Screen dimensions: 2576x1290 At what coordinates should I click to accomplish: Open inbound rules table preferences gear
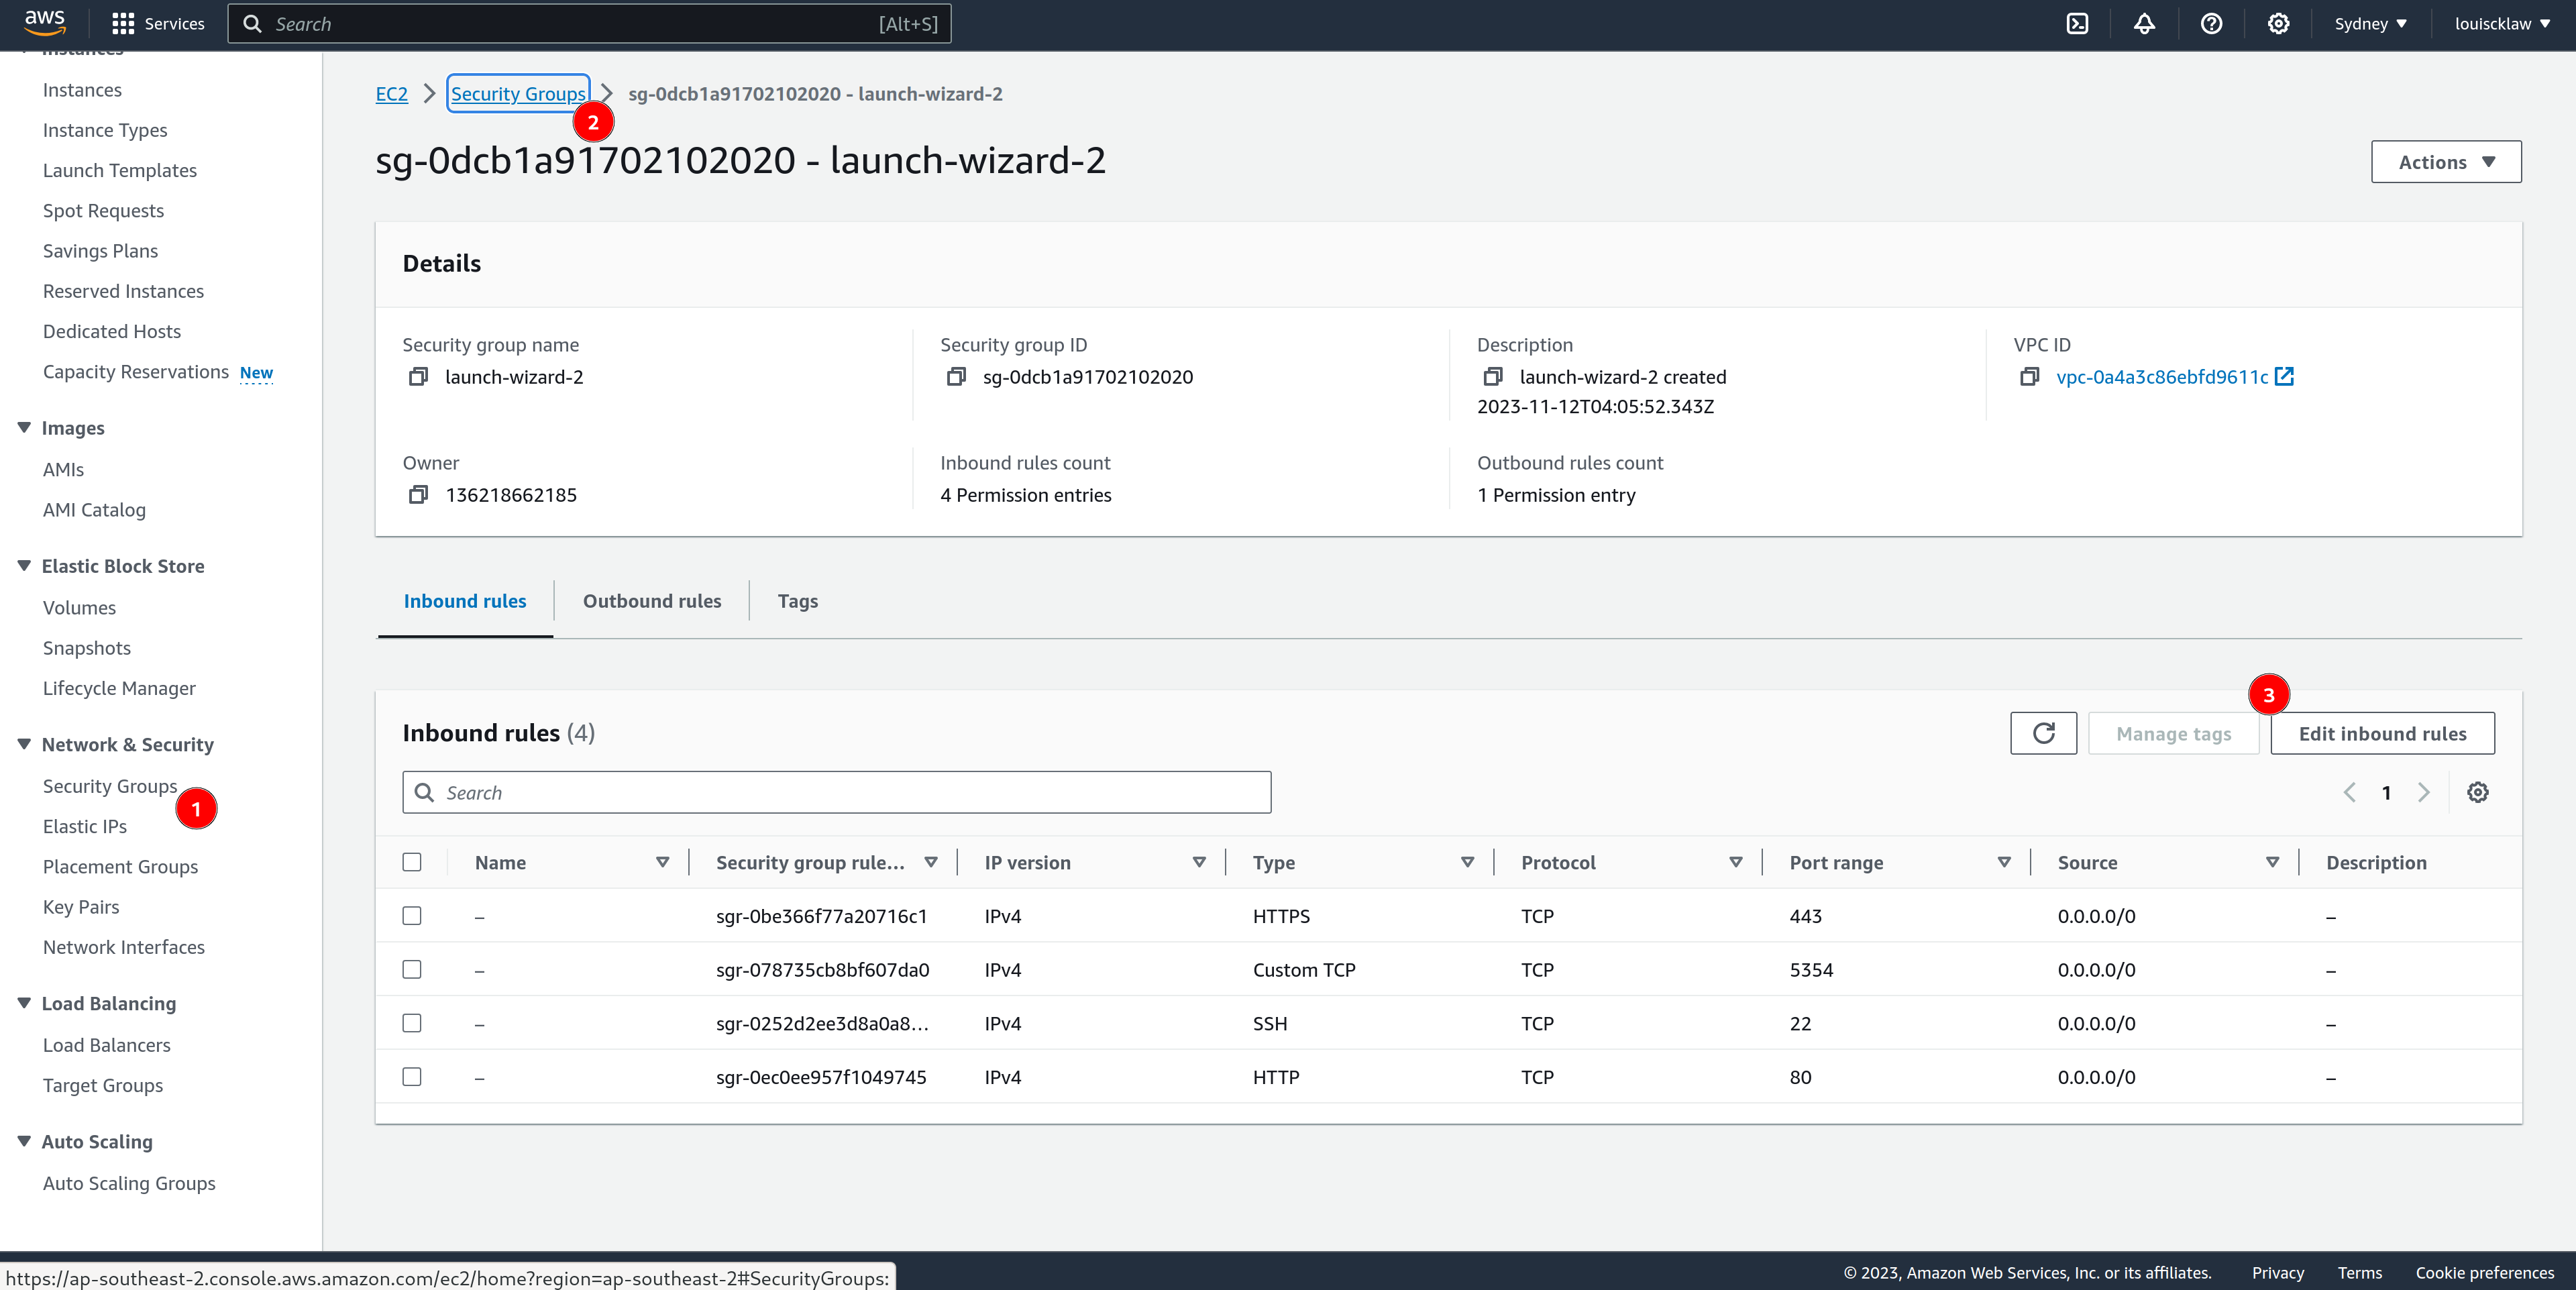click(2477, 792)
